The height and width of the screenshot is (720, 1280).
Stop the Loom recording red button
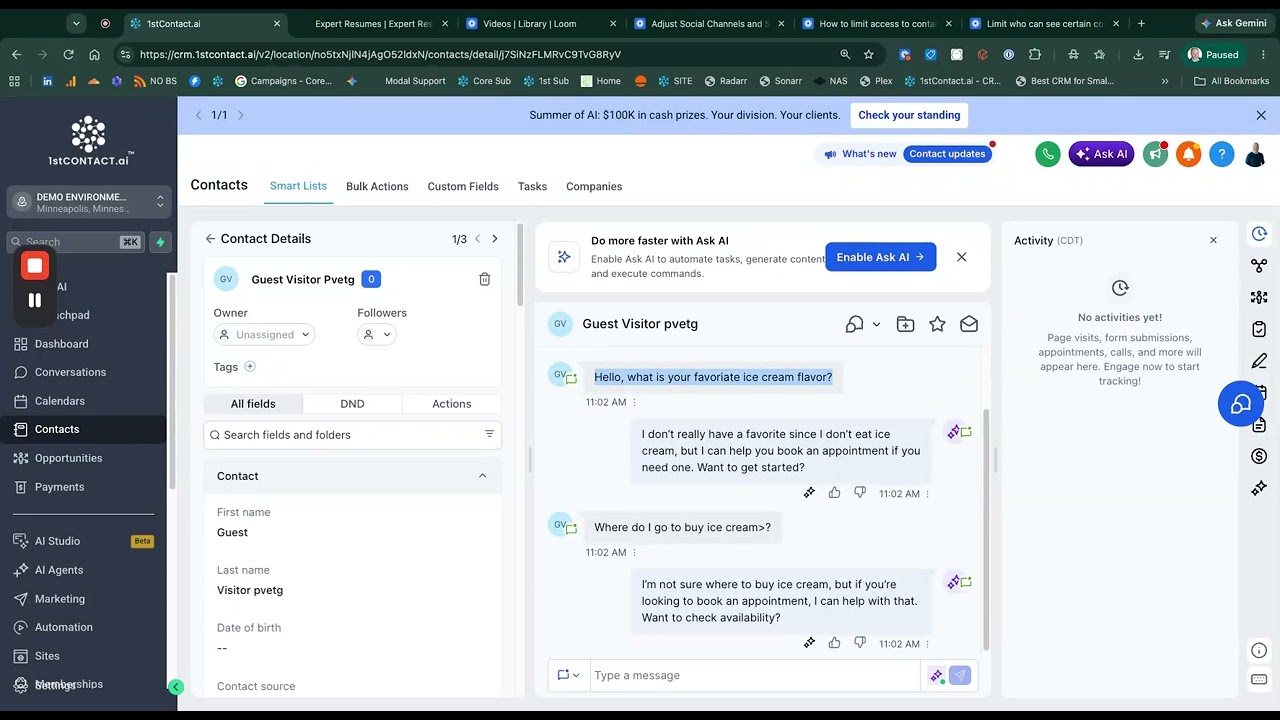[x=35, y=266]
